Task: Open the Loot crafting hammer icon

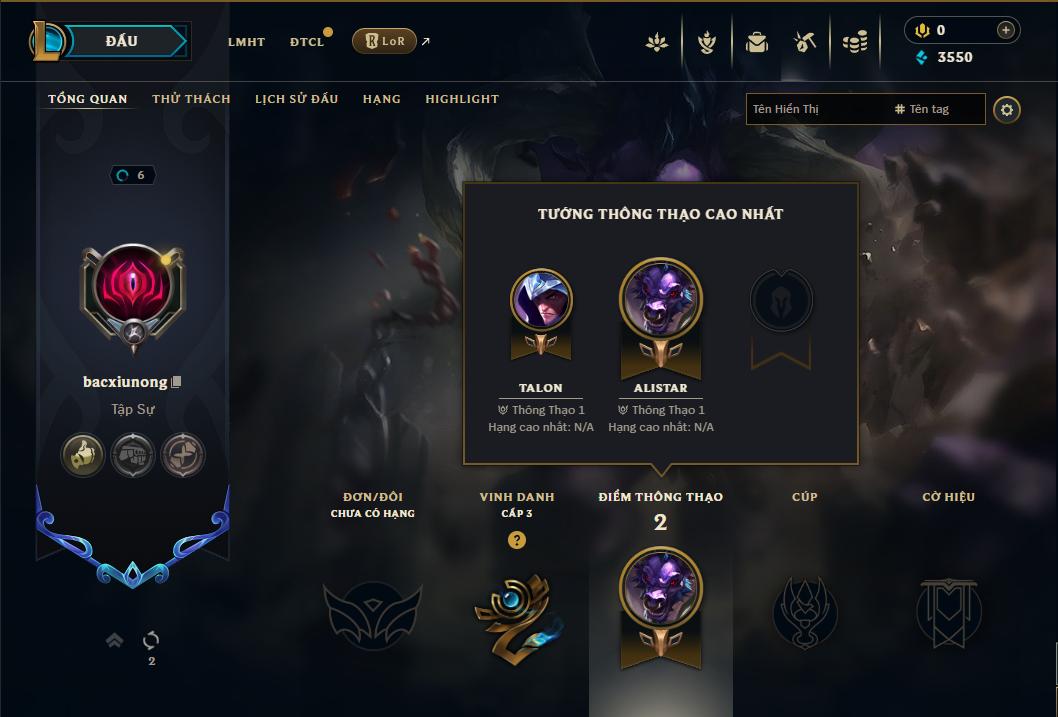Action: (x=805, y=42)
